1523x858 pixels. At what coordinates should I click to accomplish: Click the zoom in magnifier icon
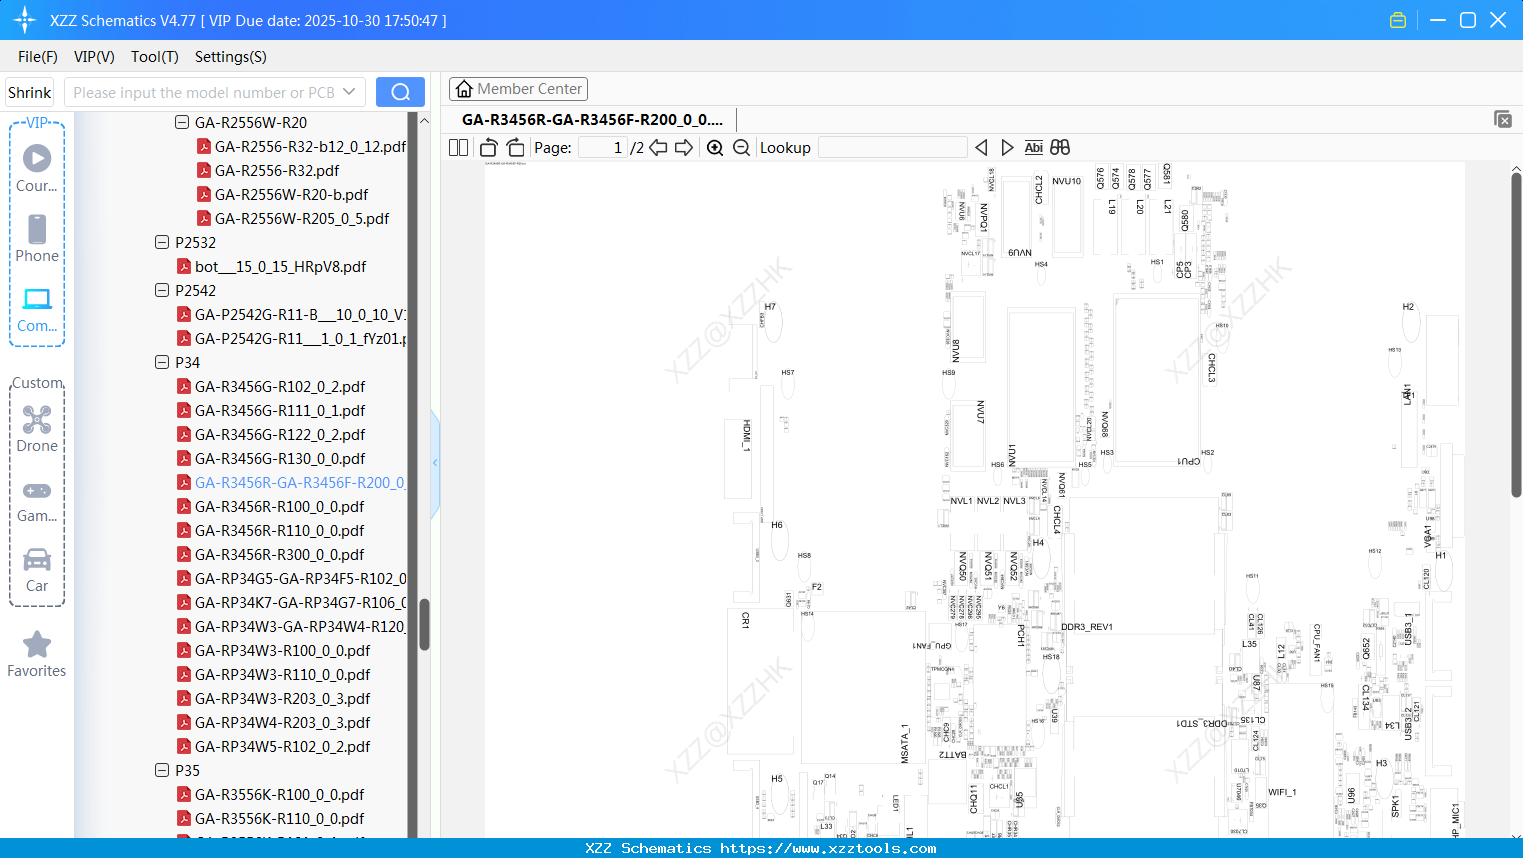pyautogui.click(x=715, y=148)
